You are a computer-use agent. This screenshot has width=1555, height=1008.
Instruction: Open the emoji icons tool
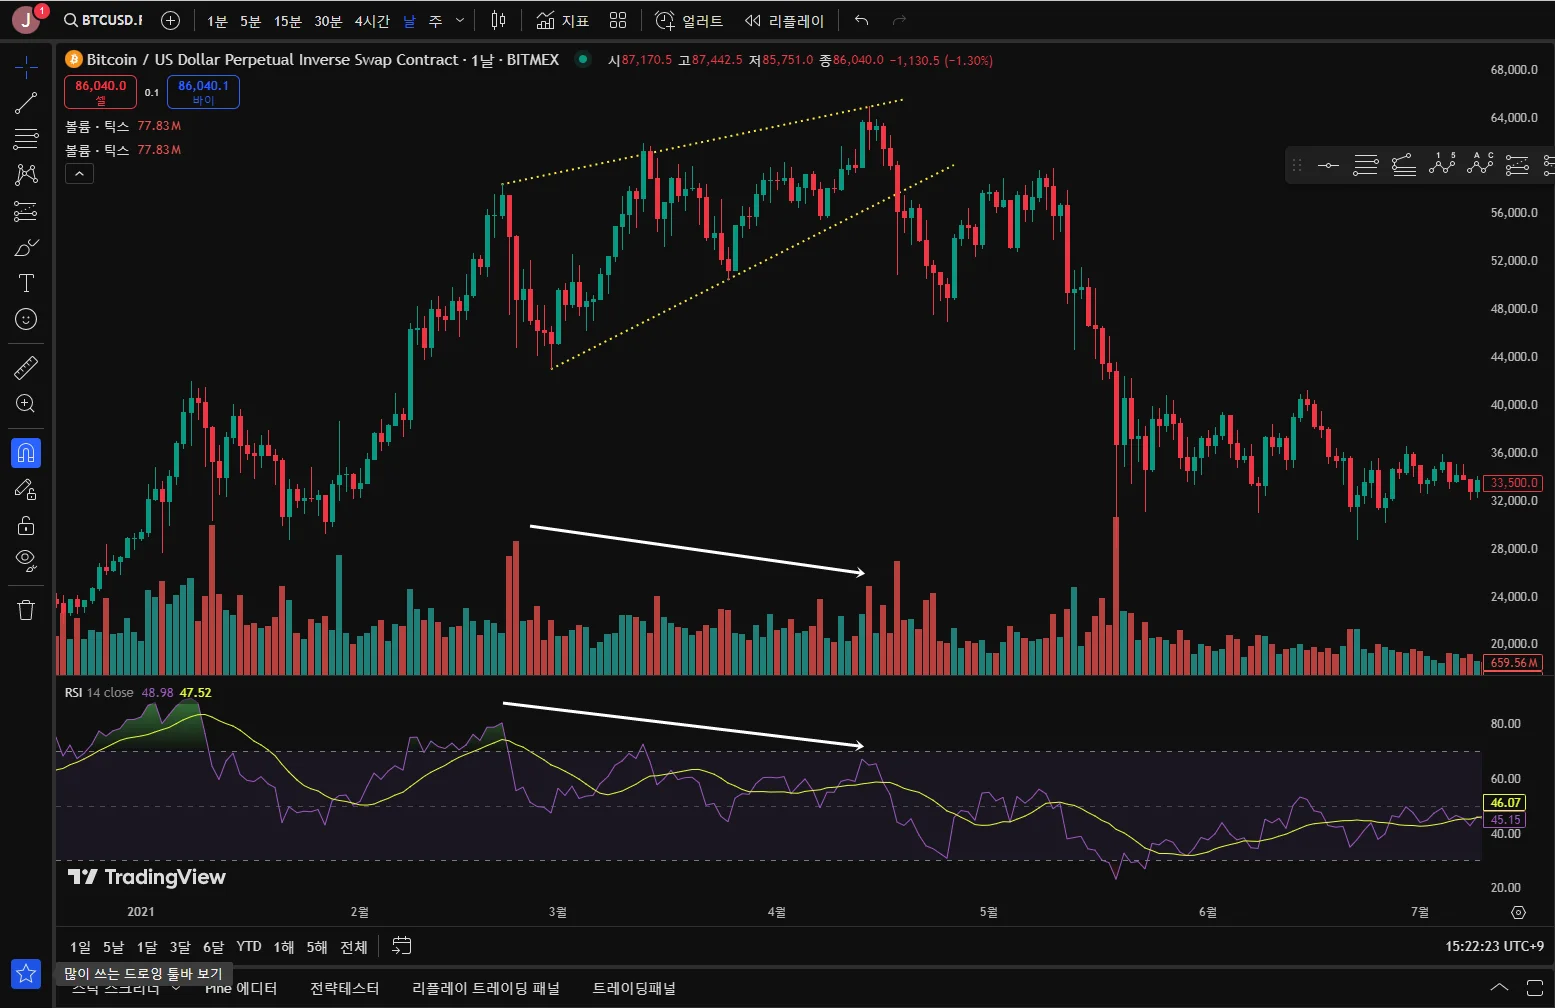(26, 319)
